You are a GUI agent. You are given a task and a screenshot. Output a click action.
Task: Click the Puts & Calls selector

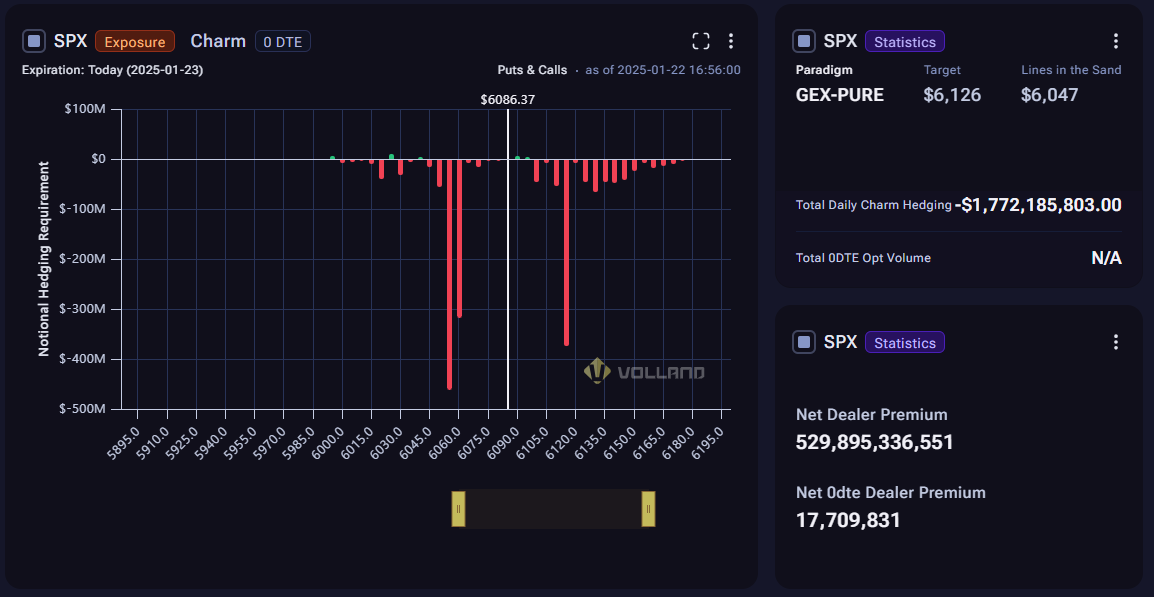(x=532, y=70)
